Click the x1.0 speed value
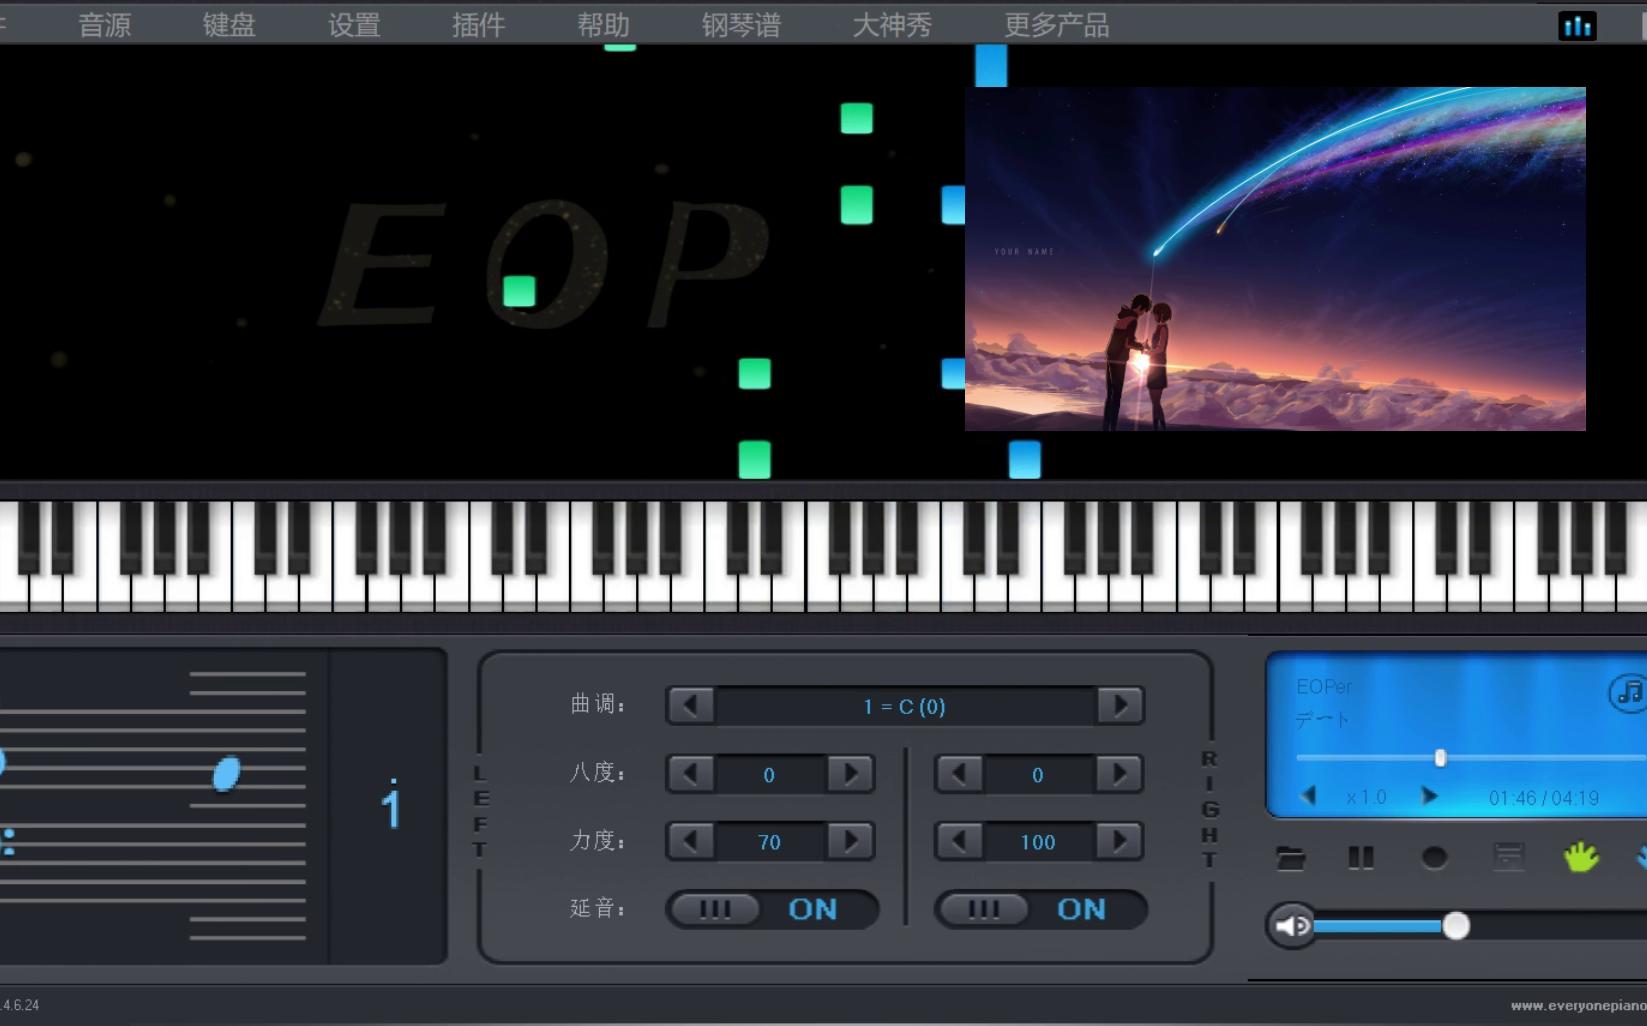The width and height of the screenshot is (1647, 1026). pyautogui.click(x=1366, y=797)
